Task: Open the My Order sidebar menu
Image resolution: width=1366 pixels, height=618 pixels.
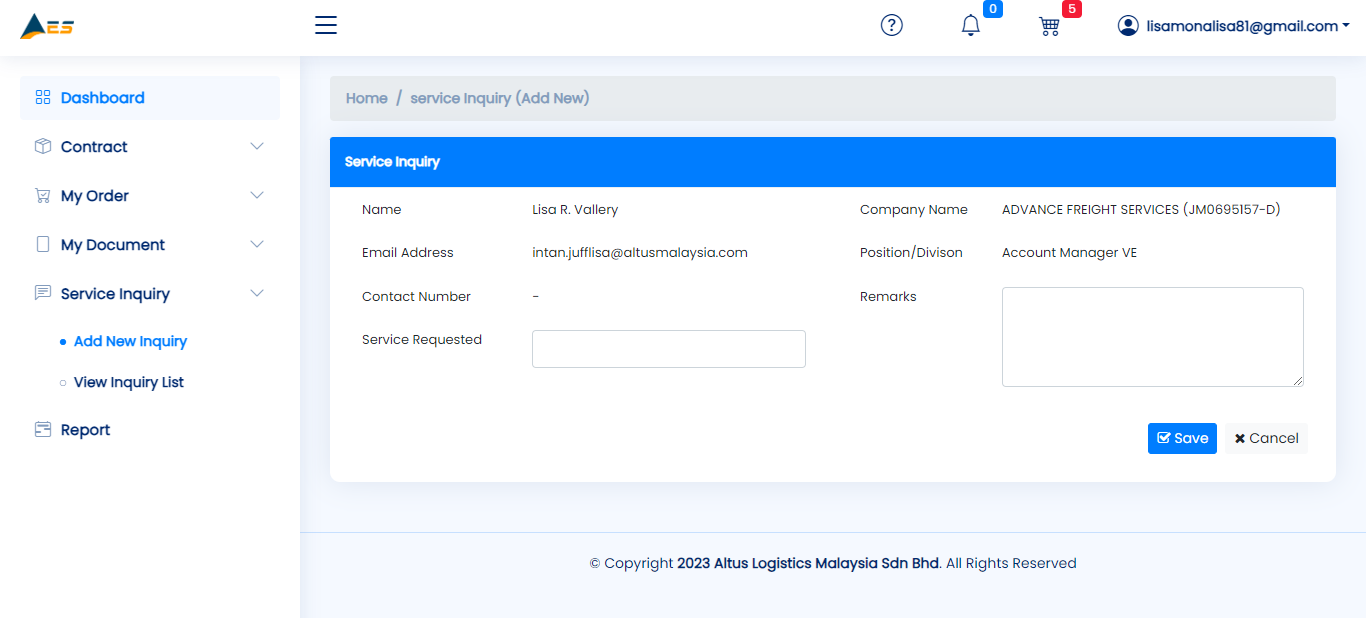Action: click(x=150, y=196)
